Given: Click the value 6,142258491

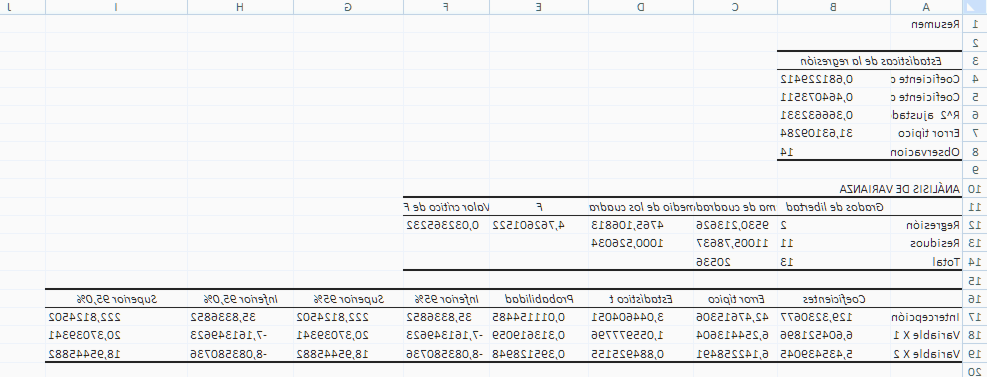Looking at the screenshot, I should click(733, 353).
